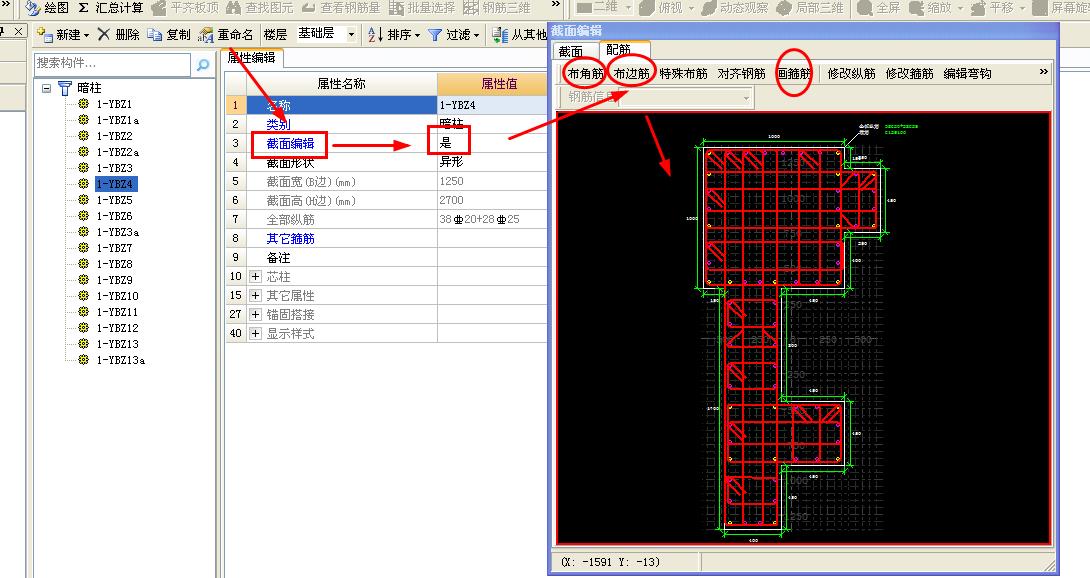1090x578 pixels.
Task: Click the 名称 value 1-YBZ4 cell
Action: pos(492,104)
